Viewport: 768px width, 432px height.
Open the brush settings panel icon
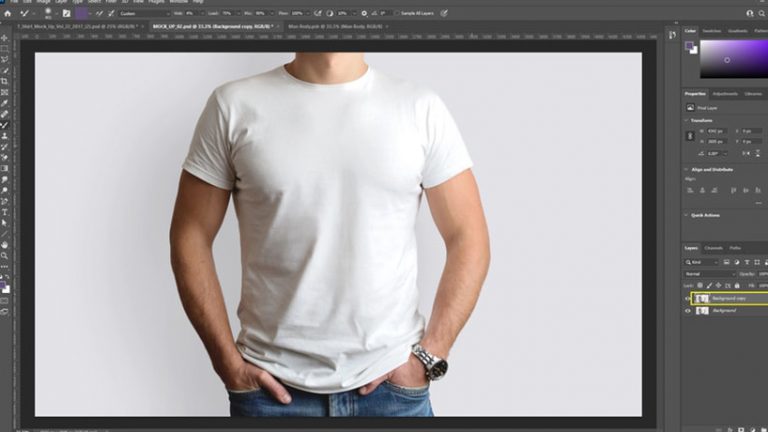pos(66,14)
